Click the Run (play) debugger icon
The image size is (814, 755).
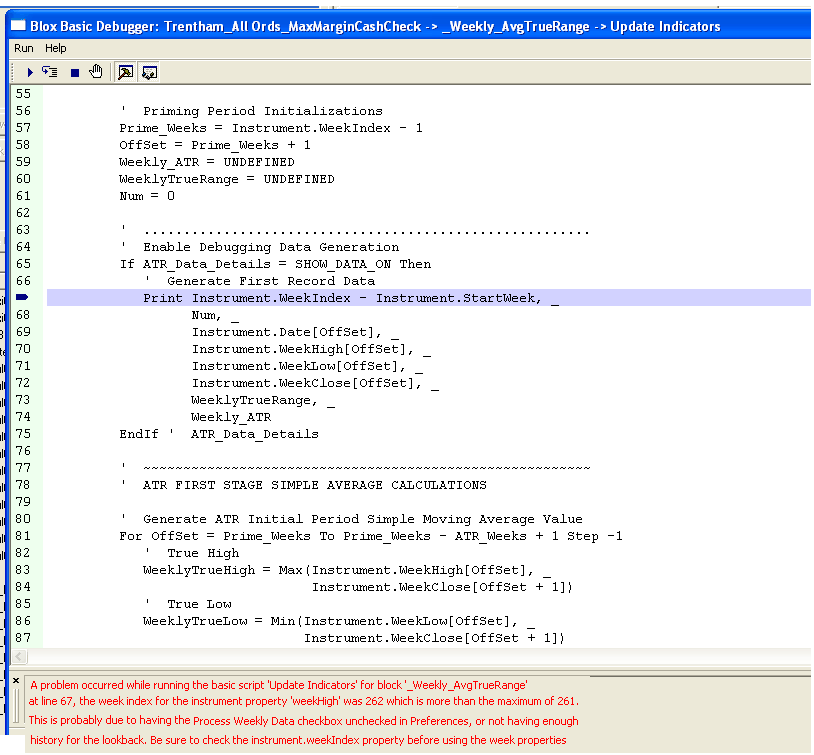pyautogui.click(x=30, y=72)
